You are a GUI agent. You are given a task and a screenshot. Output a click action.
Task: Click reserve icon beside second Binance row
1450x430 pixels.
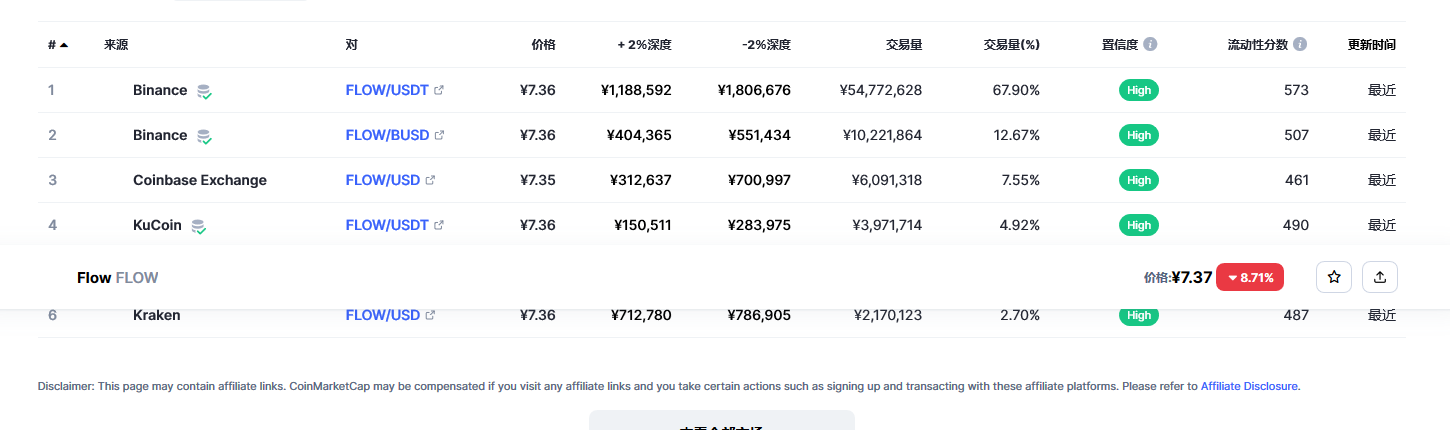coord(204,136)
